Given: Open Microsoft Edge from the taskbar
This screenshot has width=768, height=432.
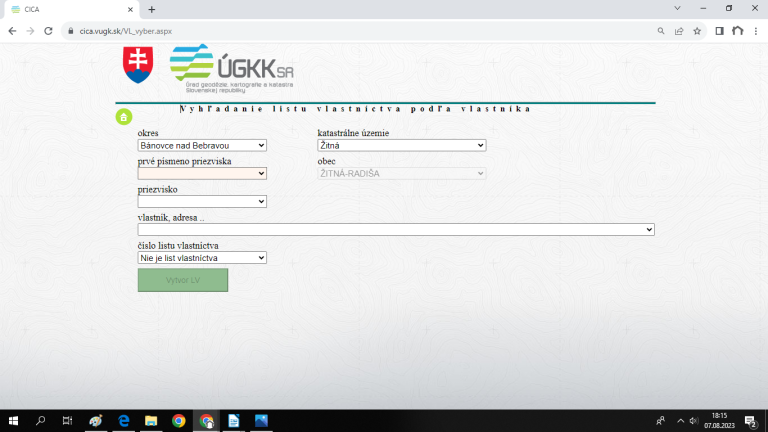Looking at the screenshot, I should click(124, 421).
